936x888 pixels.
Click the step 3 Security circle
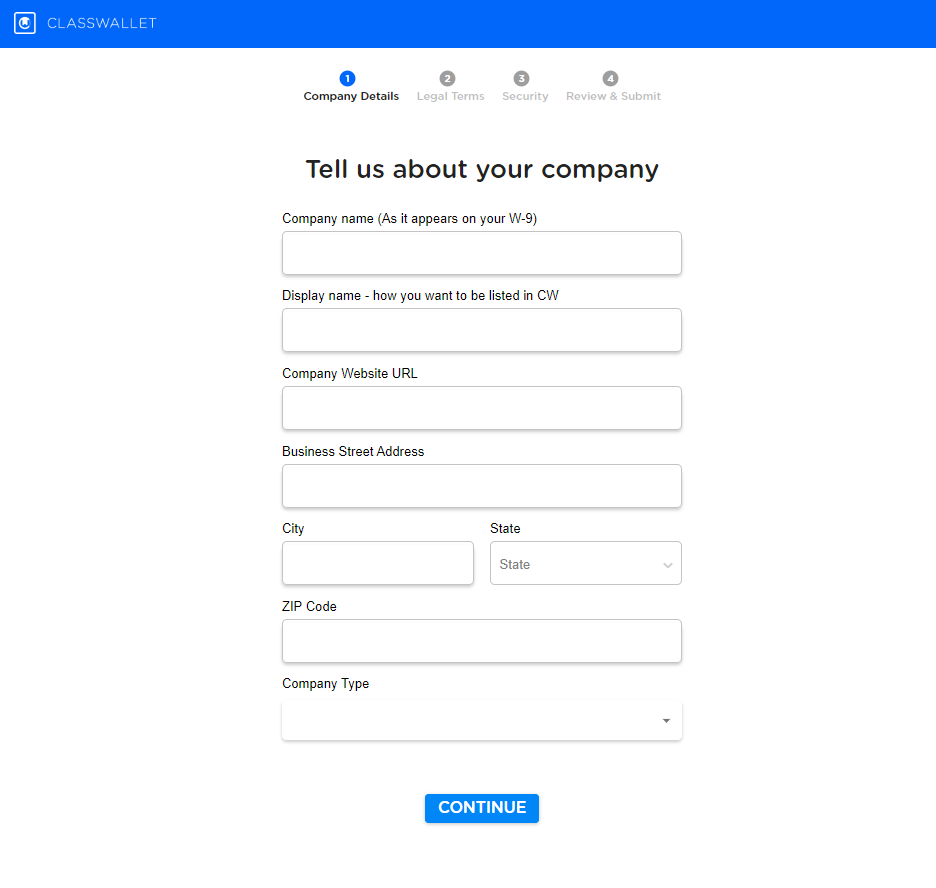(x=521, y=77)
